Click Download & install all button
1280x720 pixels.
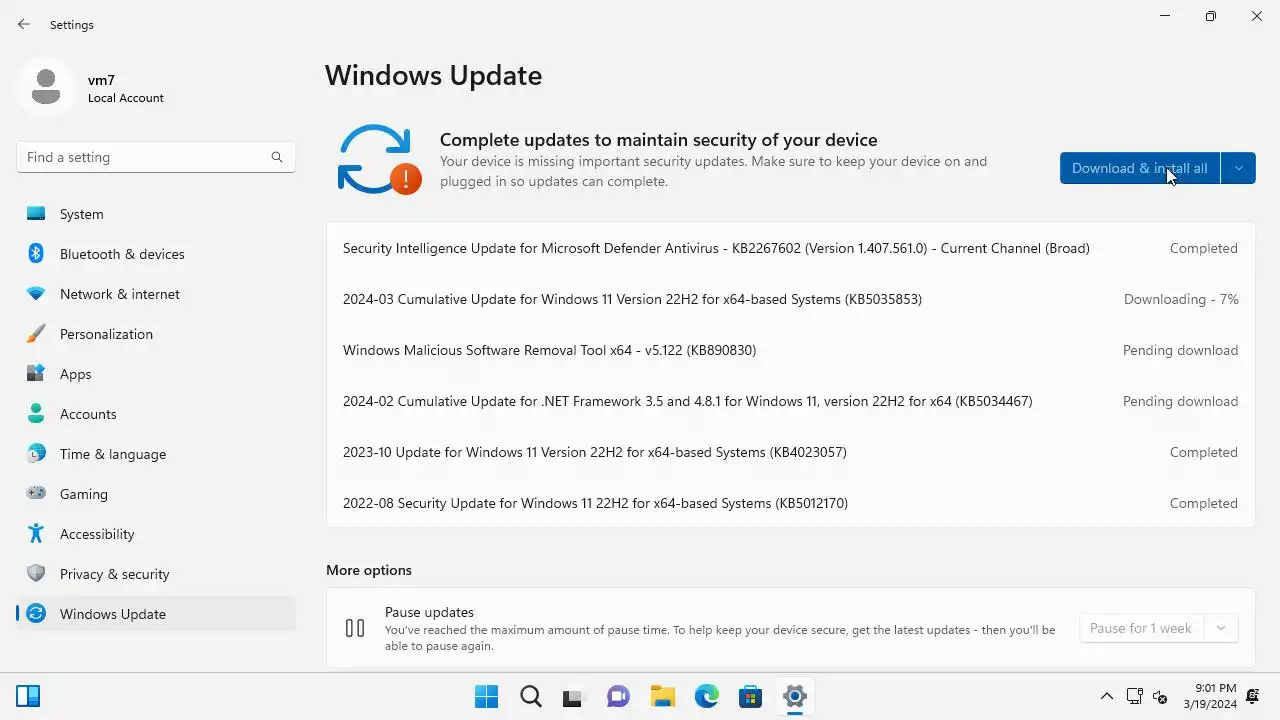tap(1140, 168)
